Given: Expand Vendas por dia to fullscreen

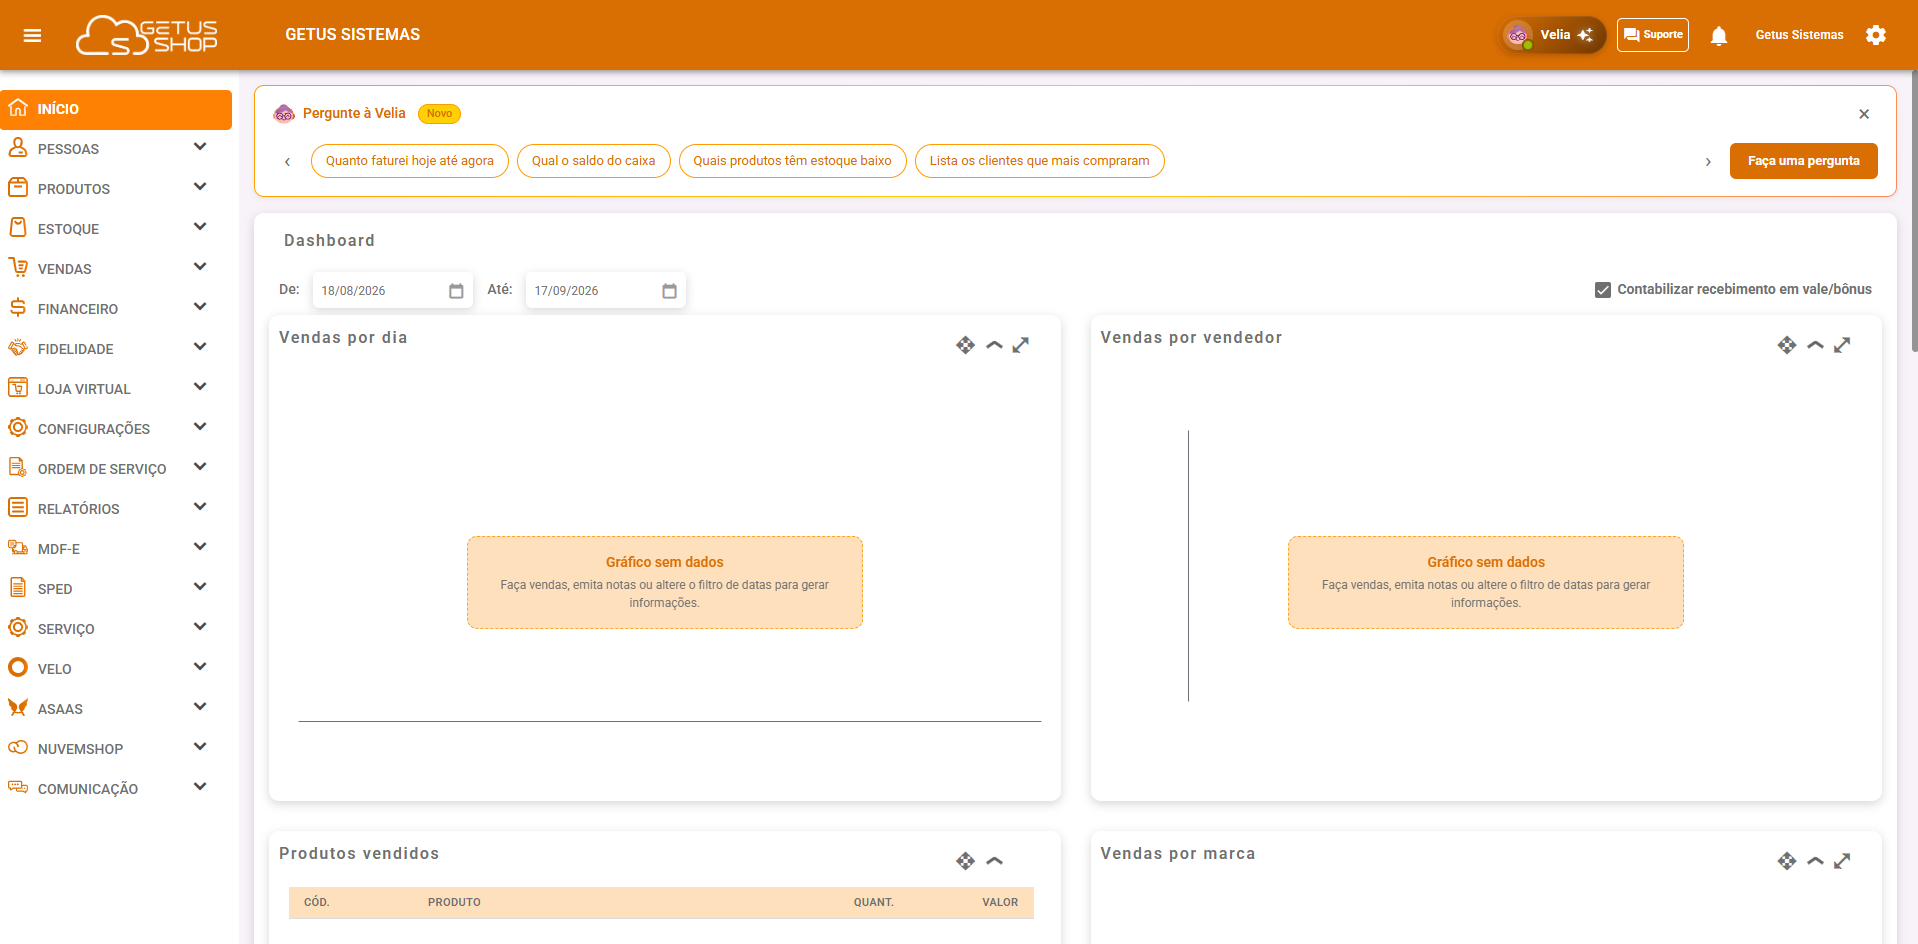Looking at the screenshot, I should (x=1021, y=345).
